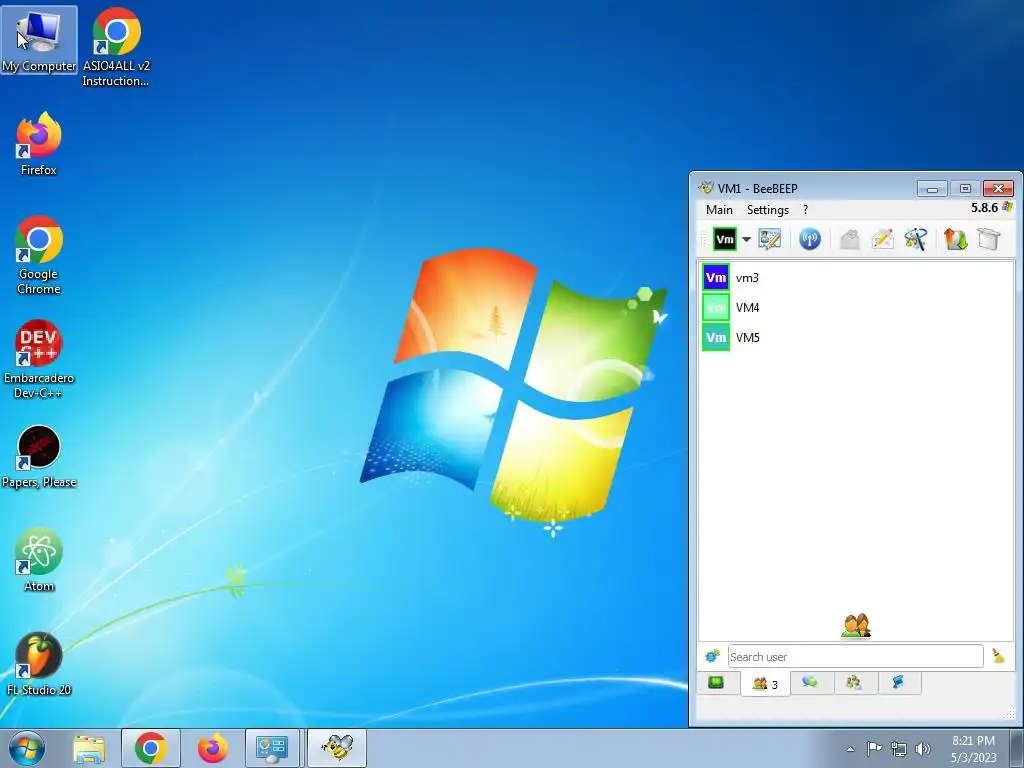This screenshot has height=768, width=1024.
Task: Open the edit profile icon in BeeBEEP toolbar
Action: click(x=769, y=239)
